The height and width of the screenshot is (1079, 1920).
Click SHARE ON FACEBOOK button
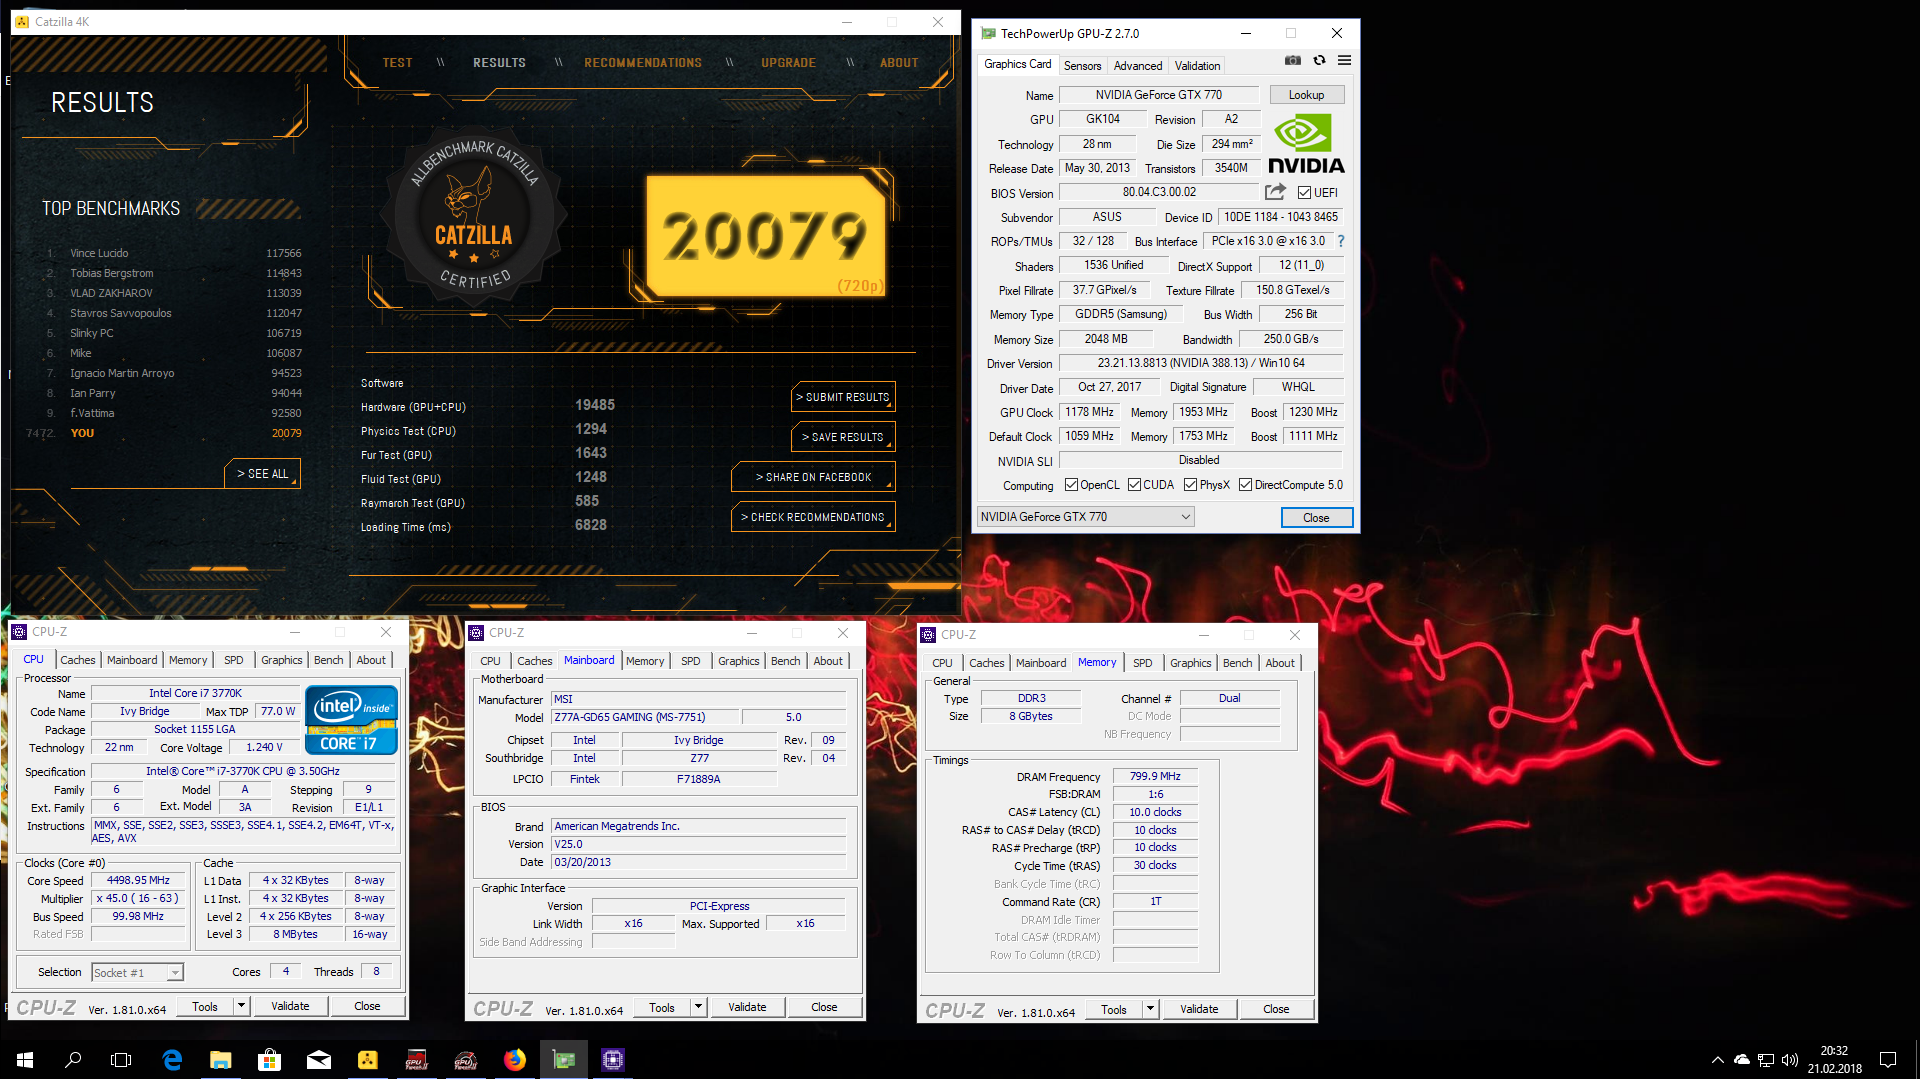click(813, 477)
